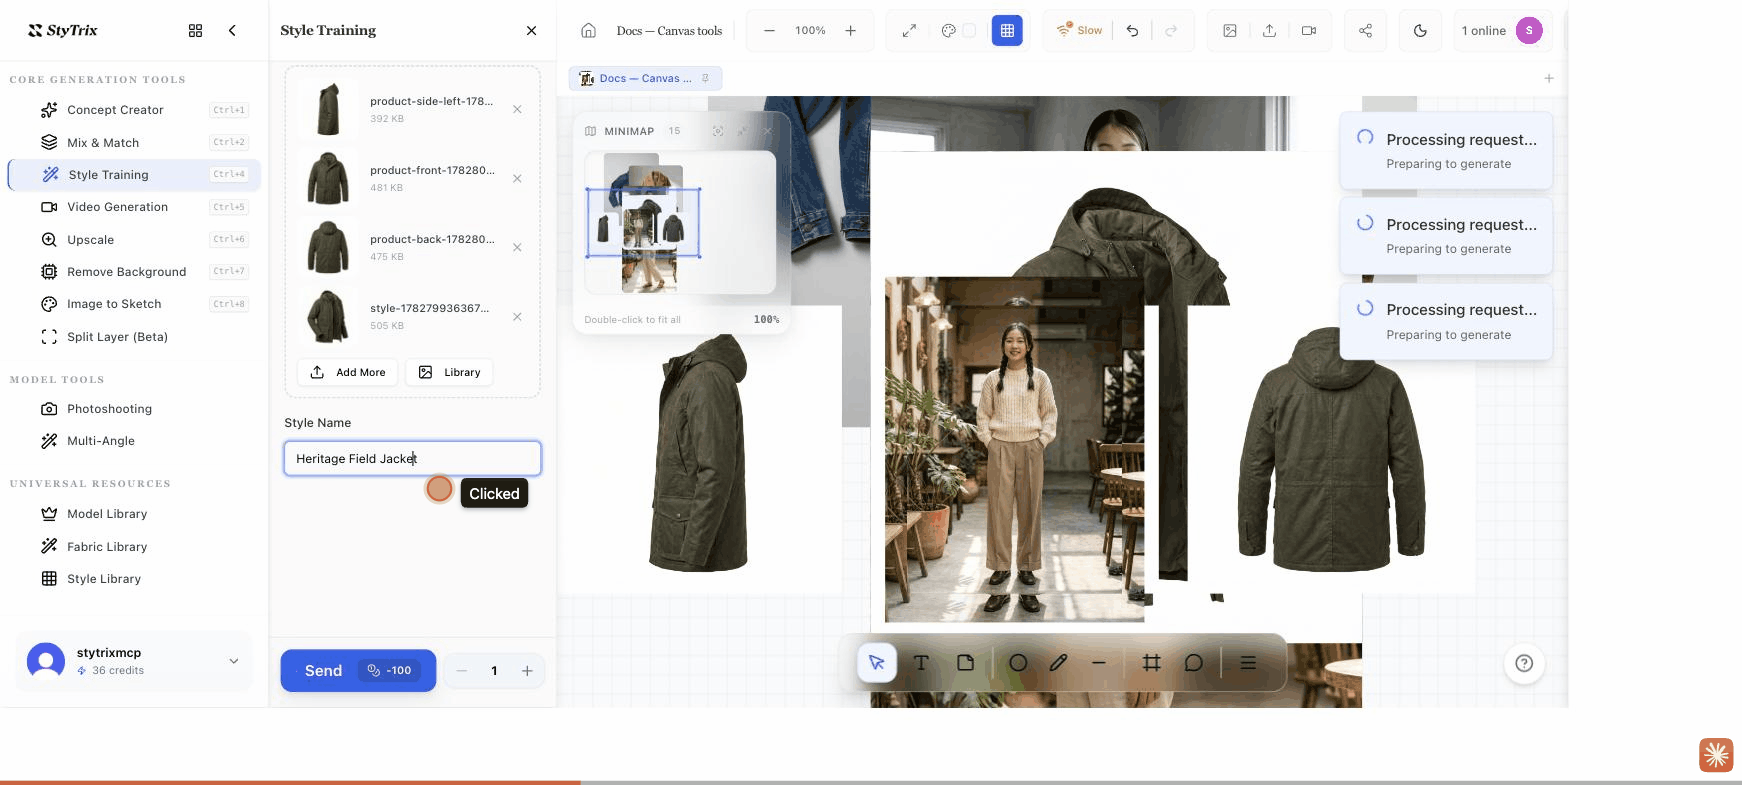Choose the Text tool
The height and width of the screenshot is (785, 1742).
[921, 663]
